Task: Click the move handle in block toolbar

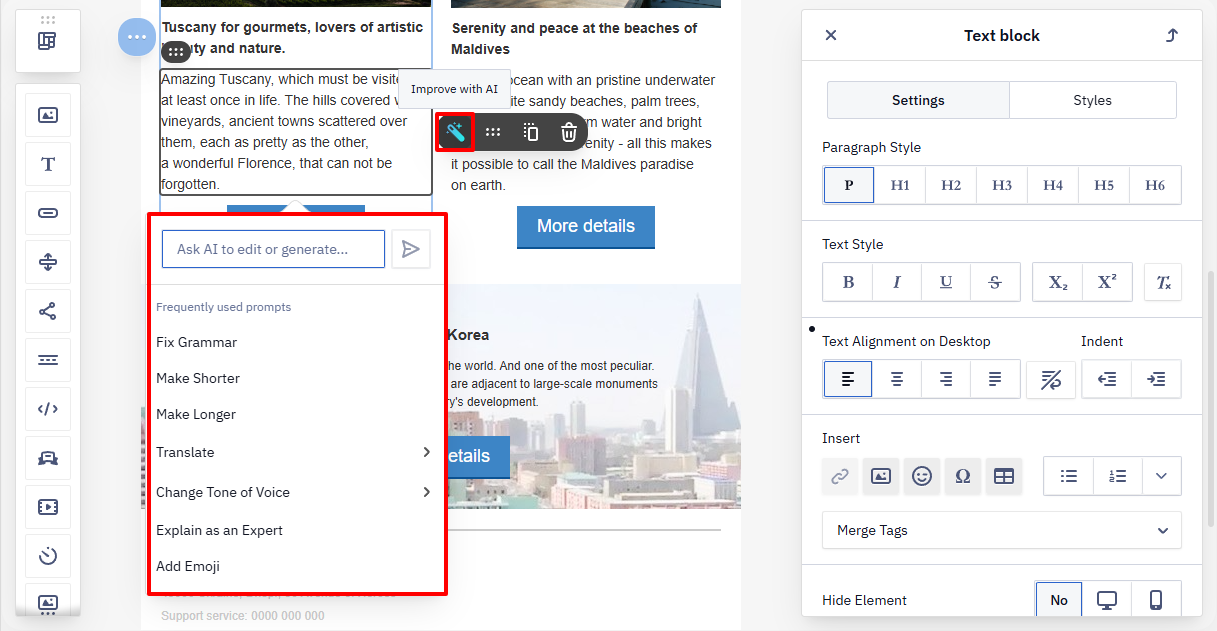Action: click(x=493, y=132)
